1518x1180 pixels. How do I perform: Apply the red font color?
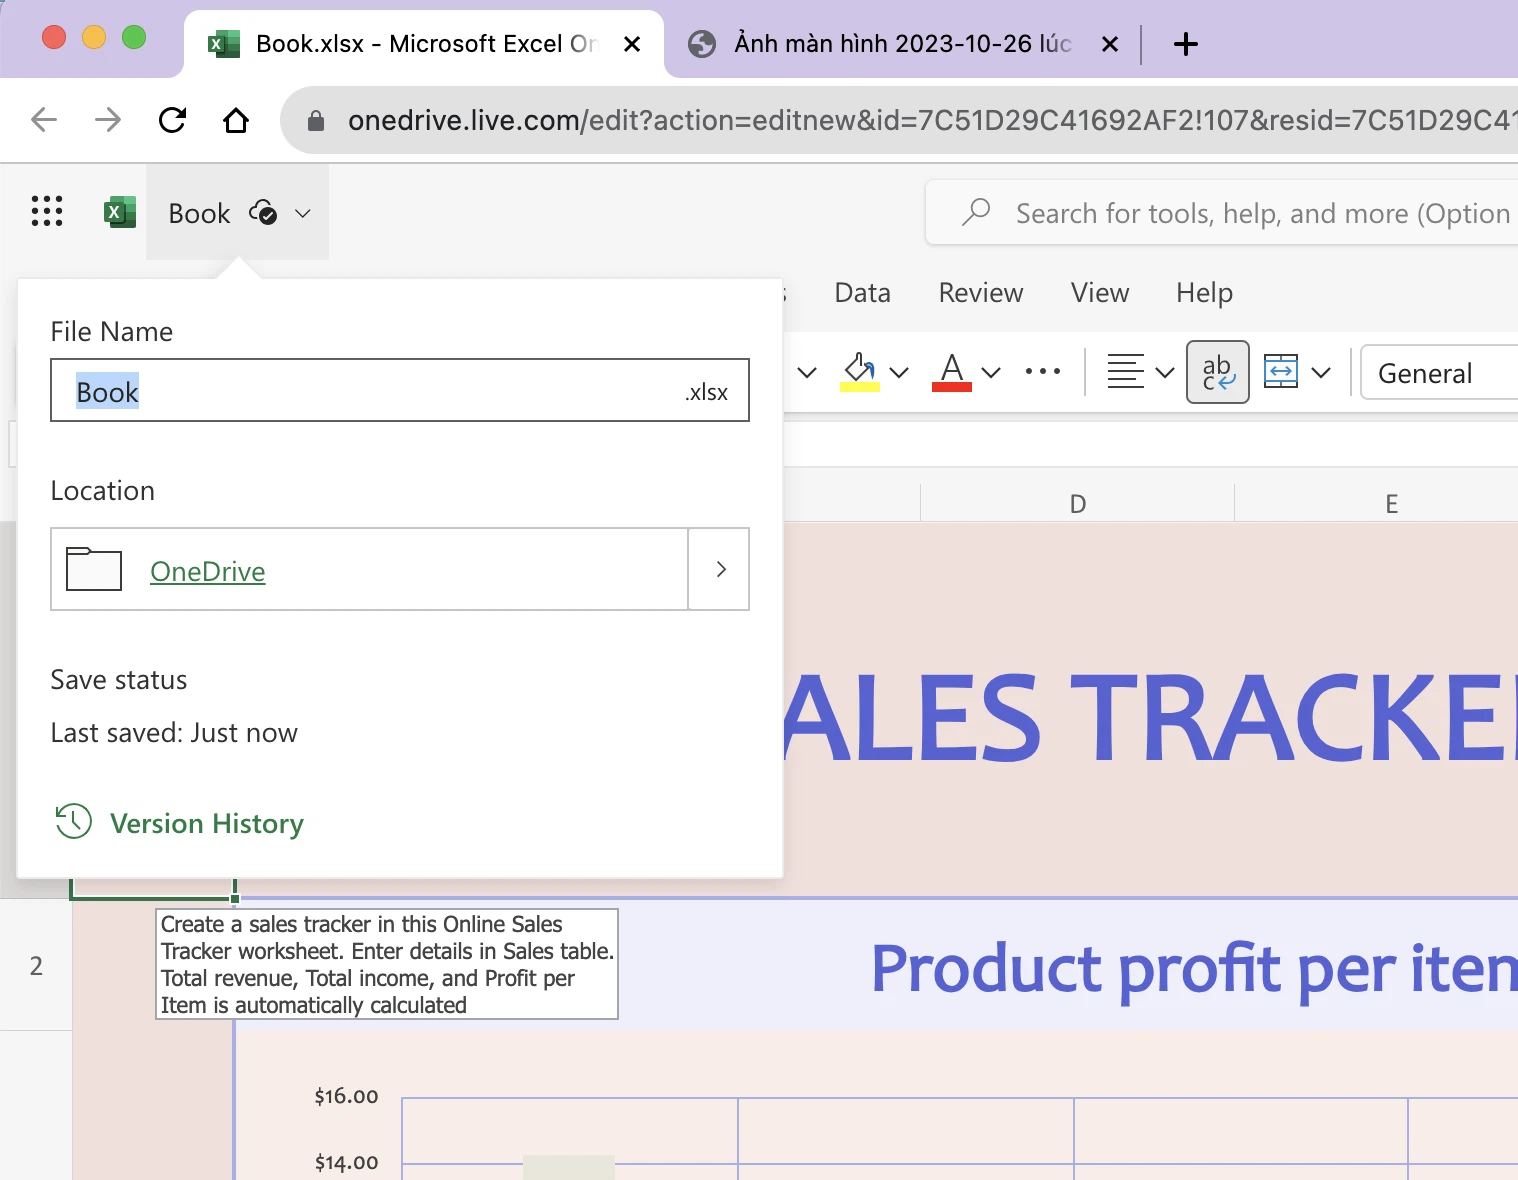coord(951,371)
